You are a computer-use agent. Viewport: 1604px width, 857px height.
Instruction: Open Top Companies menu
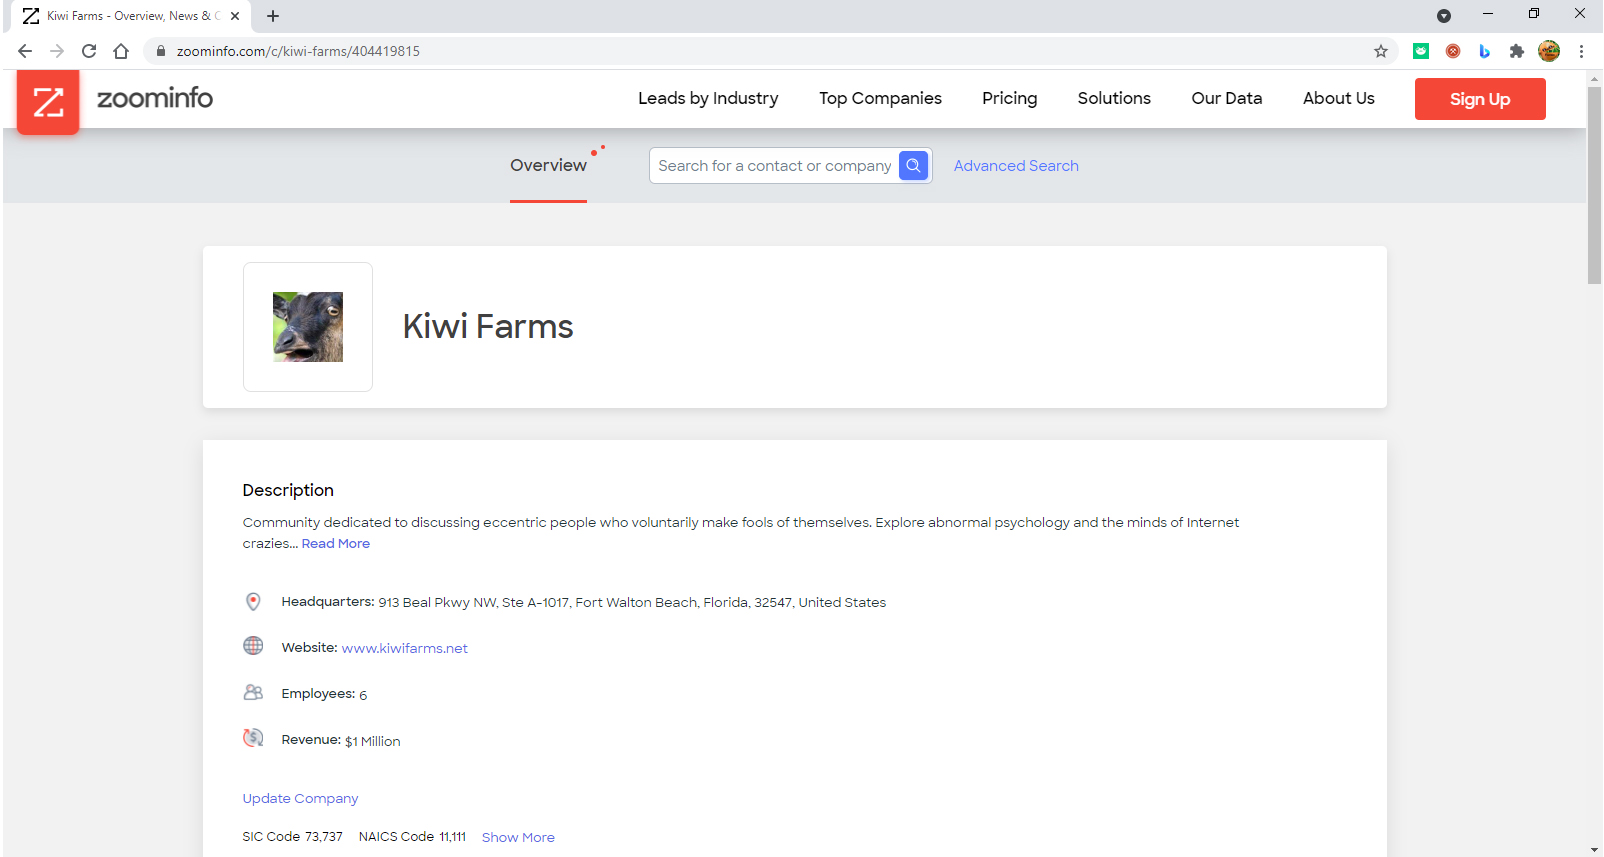[880, 98]
